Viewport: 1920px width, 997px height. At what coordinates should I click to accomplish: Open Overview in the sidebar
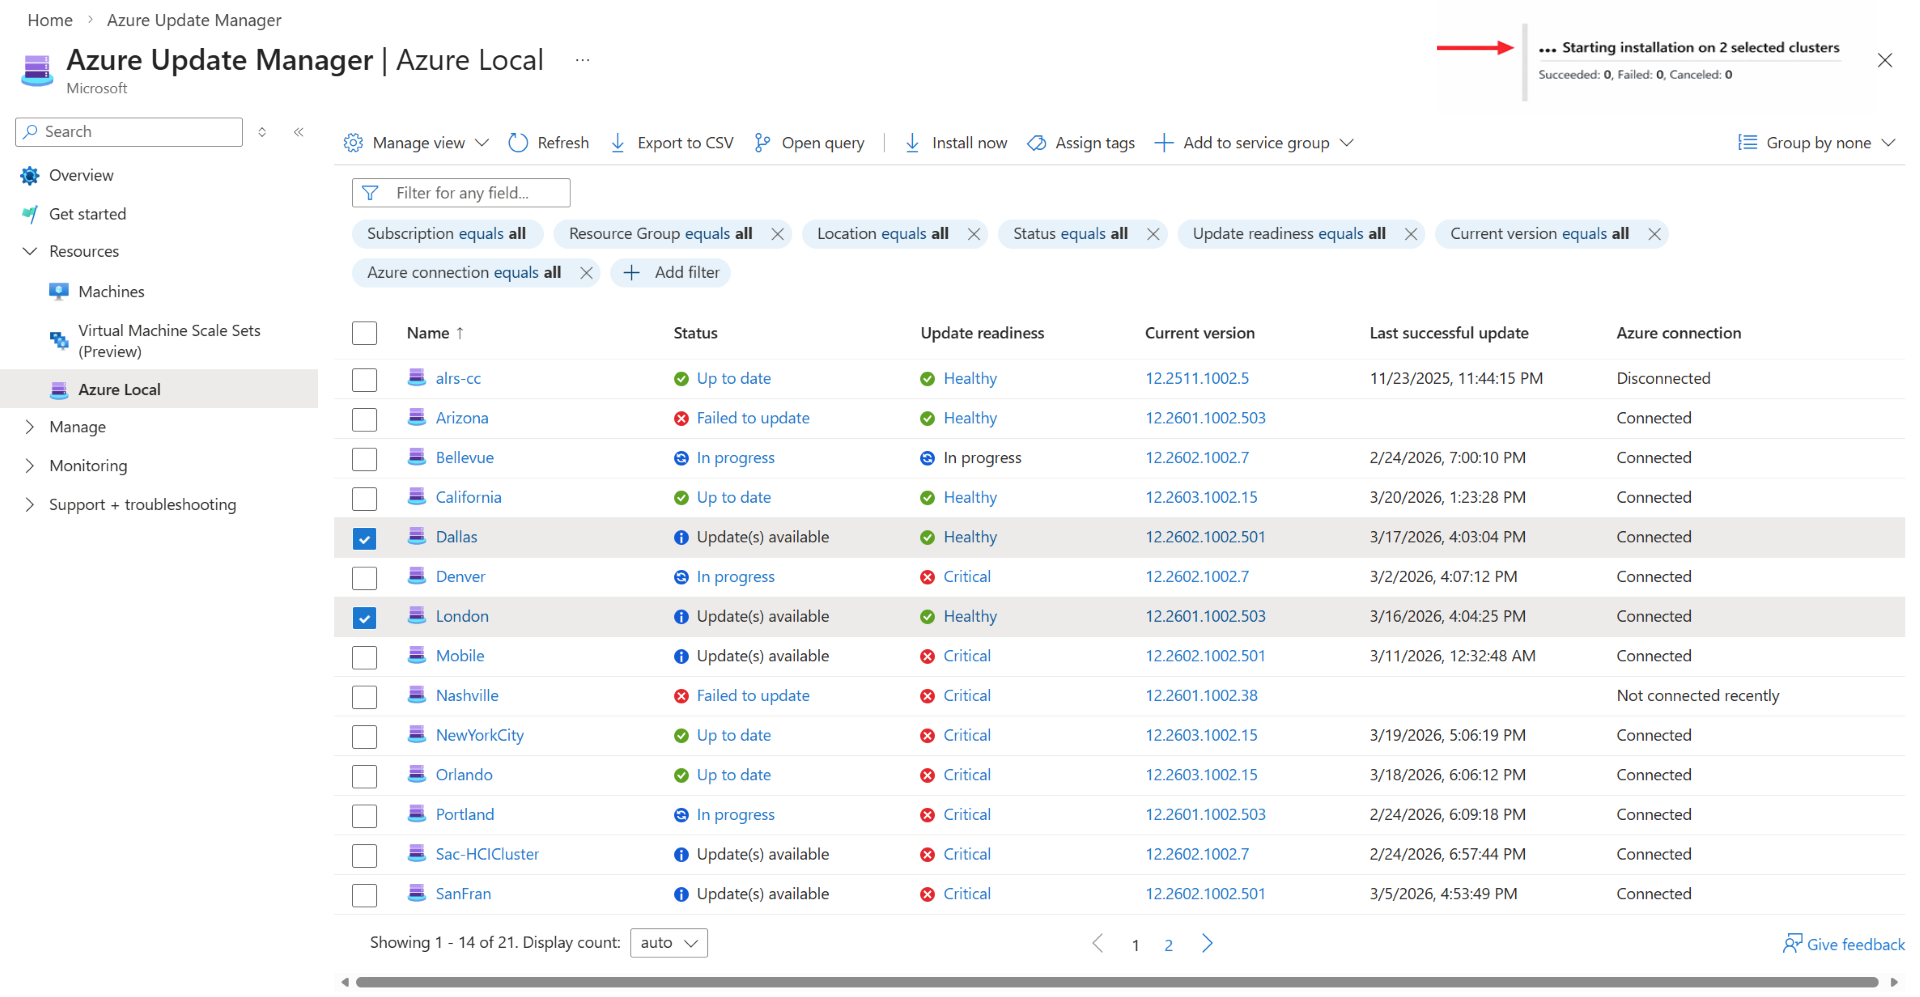coord(81,176)
